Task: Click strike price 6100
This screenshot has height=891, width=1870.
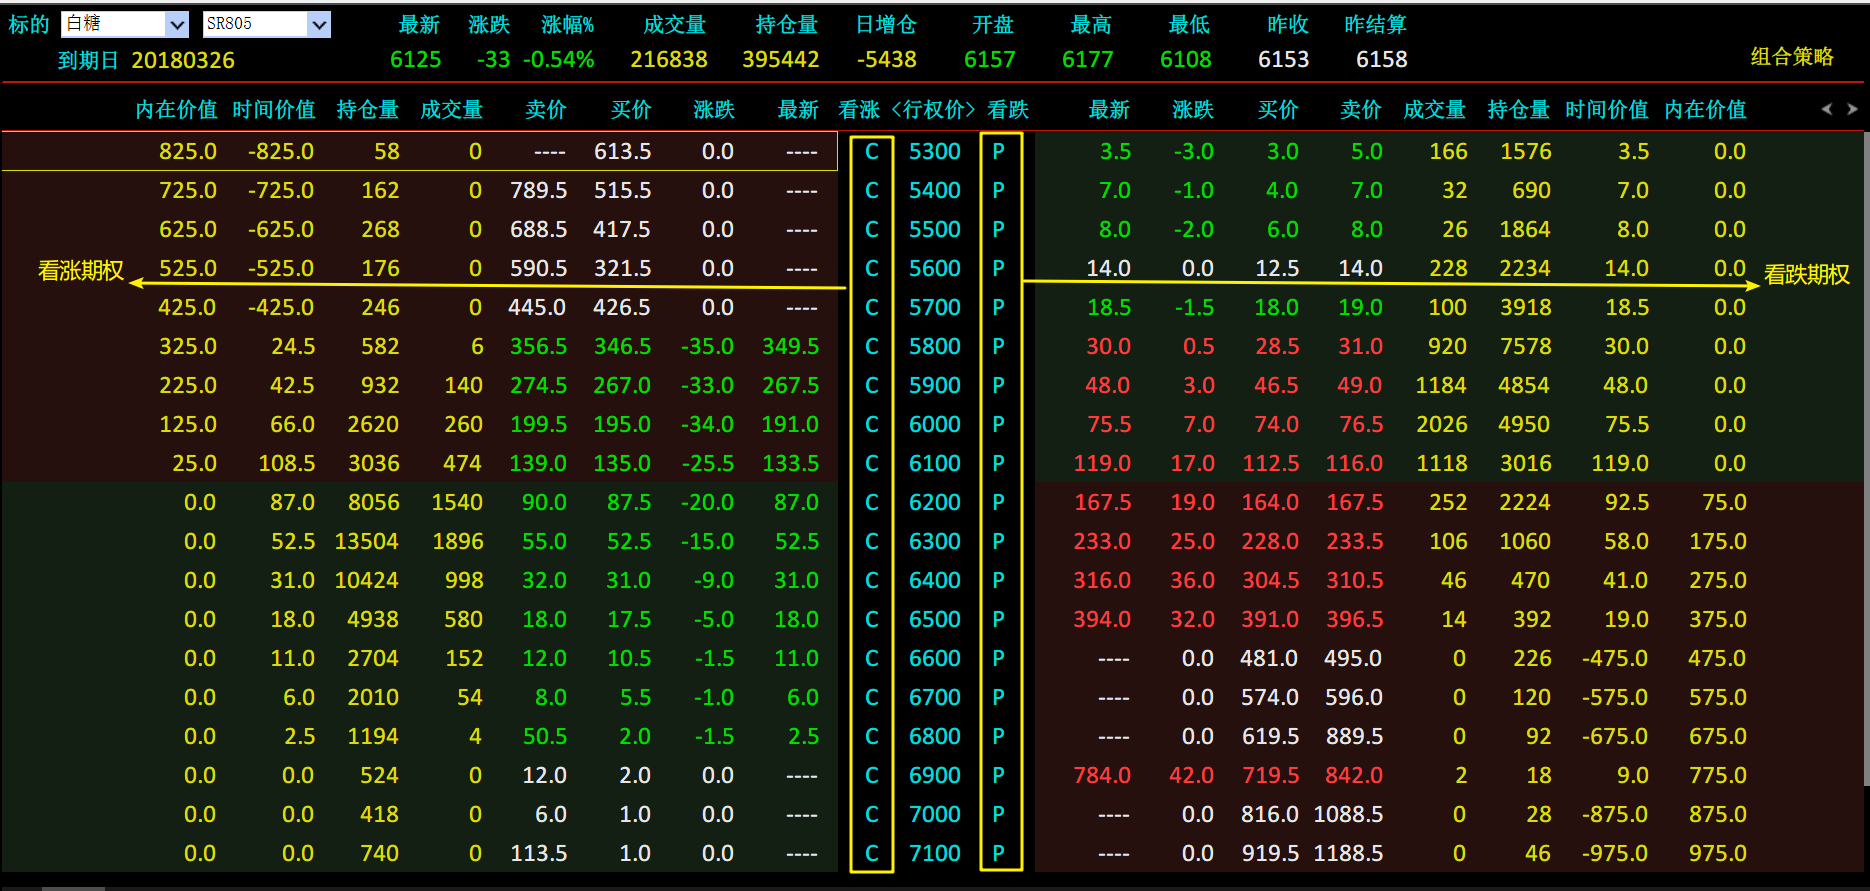Action: tap(935, 464)
